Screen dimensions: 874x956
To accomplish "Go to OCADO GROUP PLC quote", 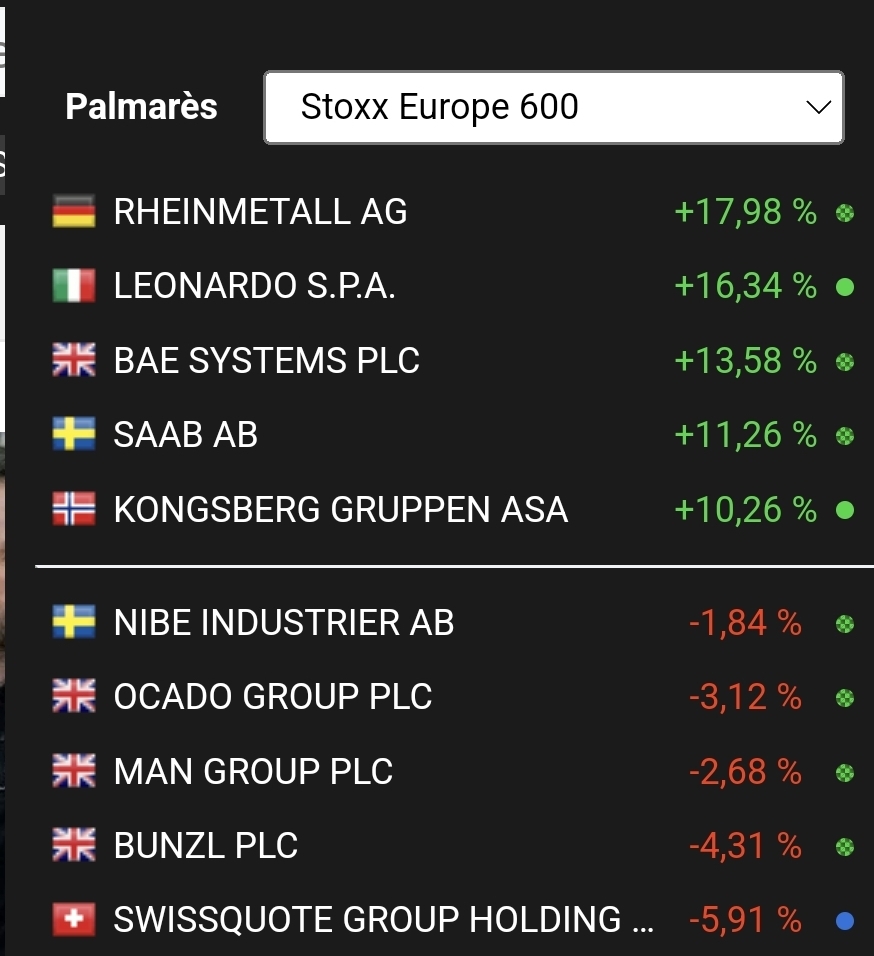I will click(x=273, y=696).
